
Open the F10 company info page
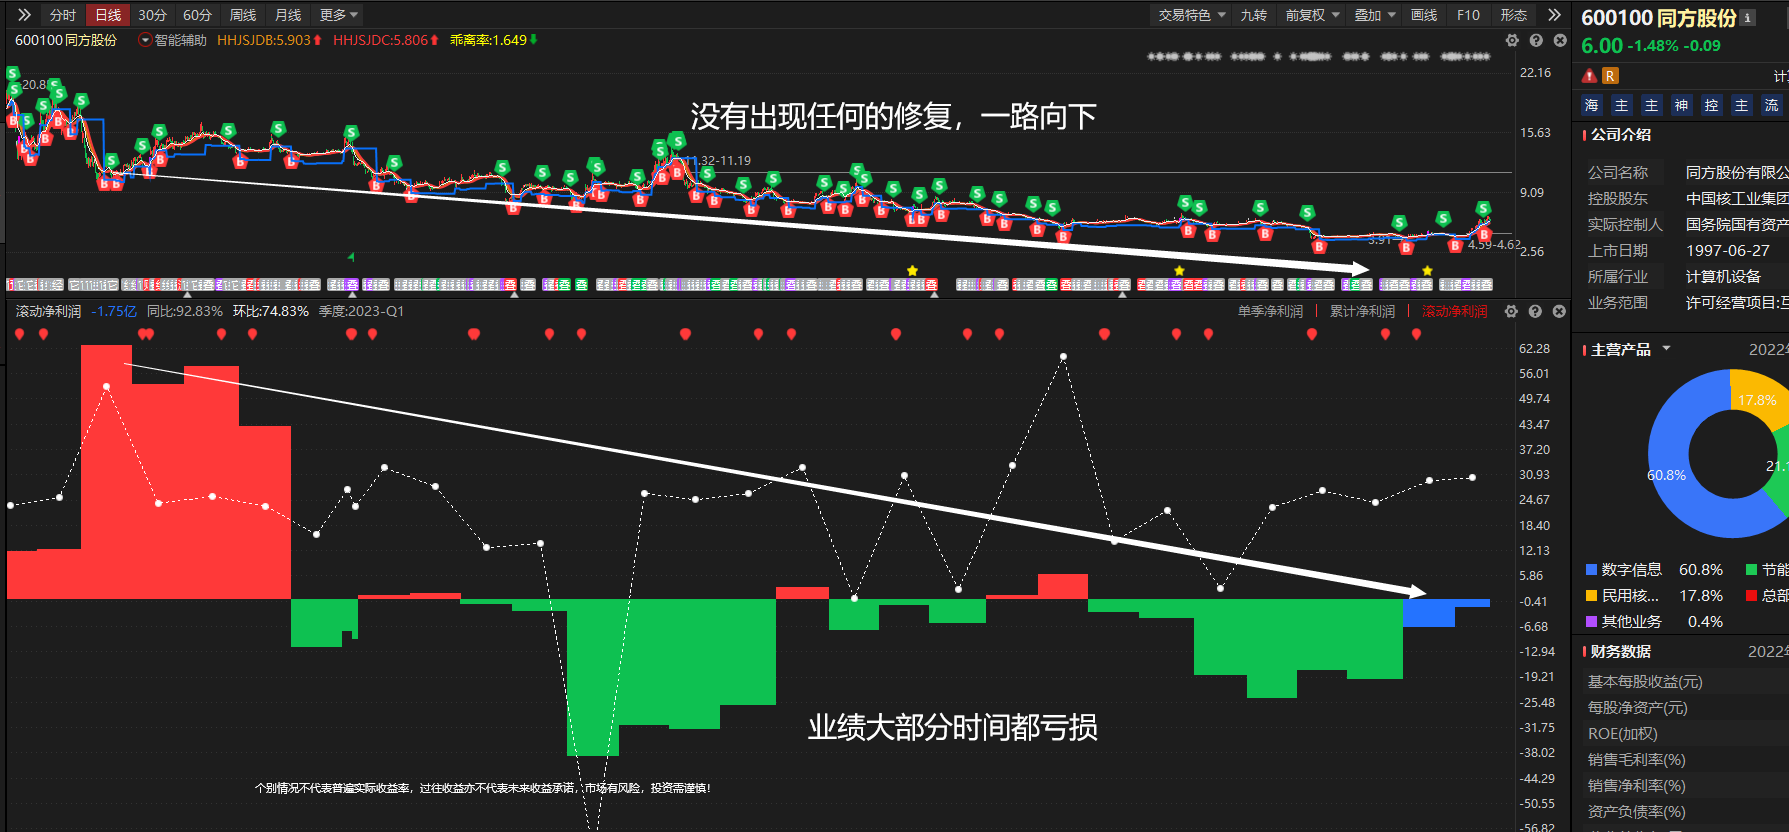1468,15
